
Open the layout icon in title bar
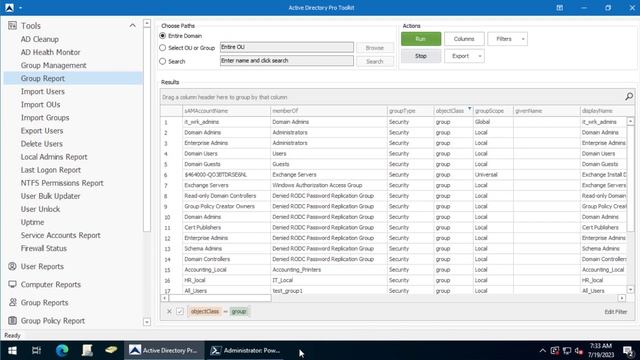[560, 7]
